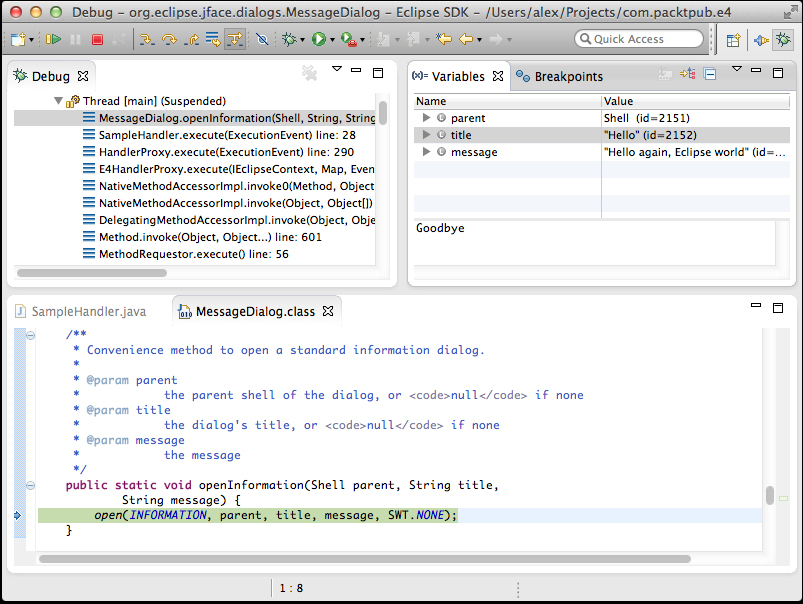Click the Drop to Frame icon
This screenshot has width=803, height=604.
(212, 40)
